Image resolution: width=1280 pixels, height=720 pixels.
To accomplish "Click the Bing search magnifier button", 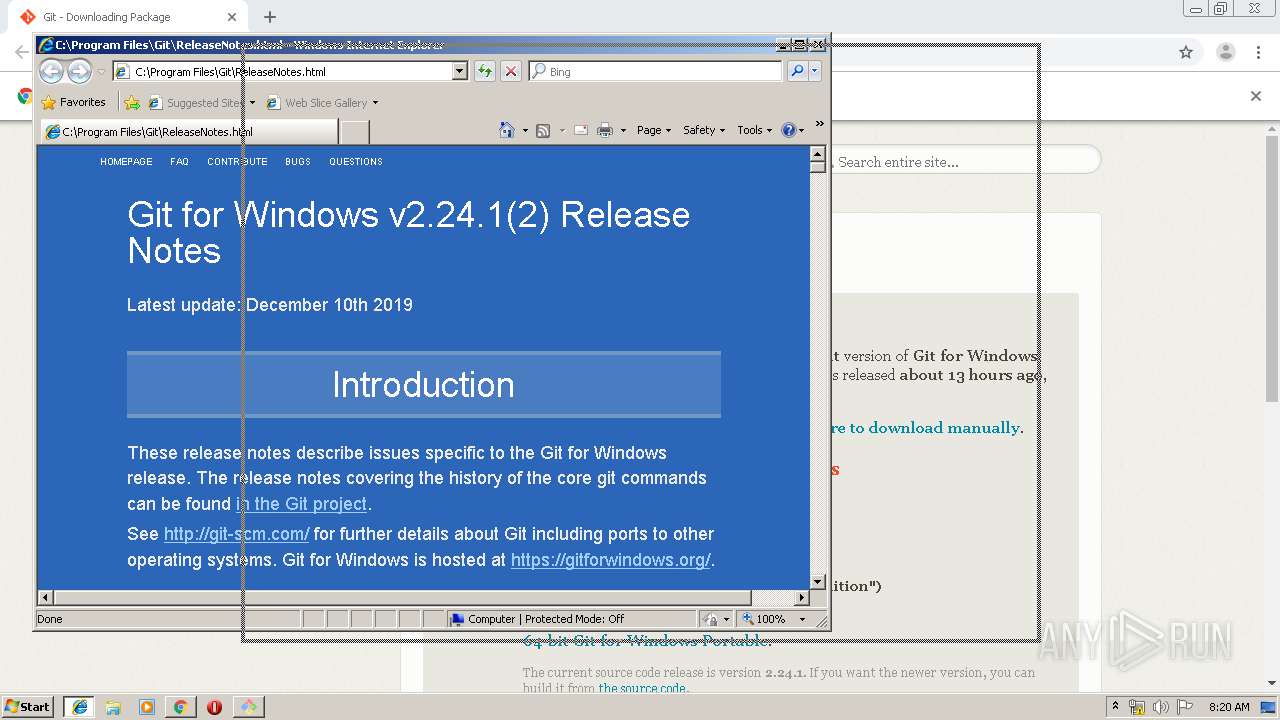I will (797, 71).
